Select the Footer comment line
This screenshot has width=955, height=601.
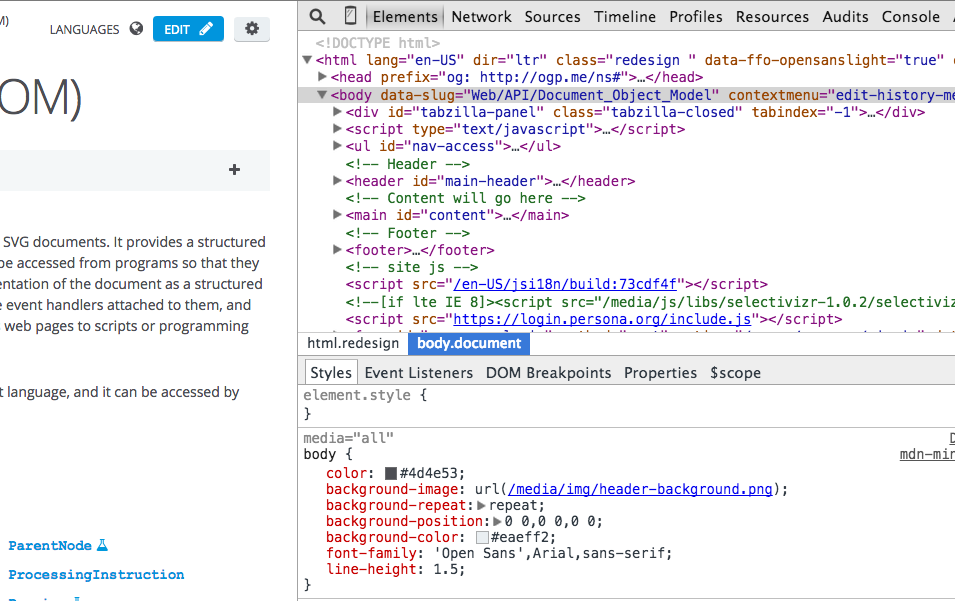407,233
